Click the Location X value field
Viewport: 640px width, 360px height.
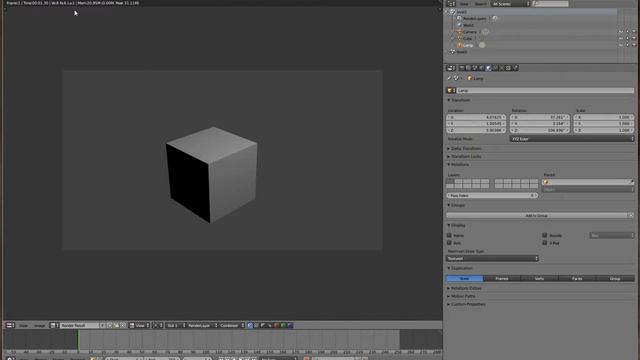point(476,117)
